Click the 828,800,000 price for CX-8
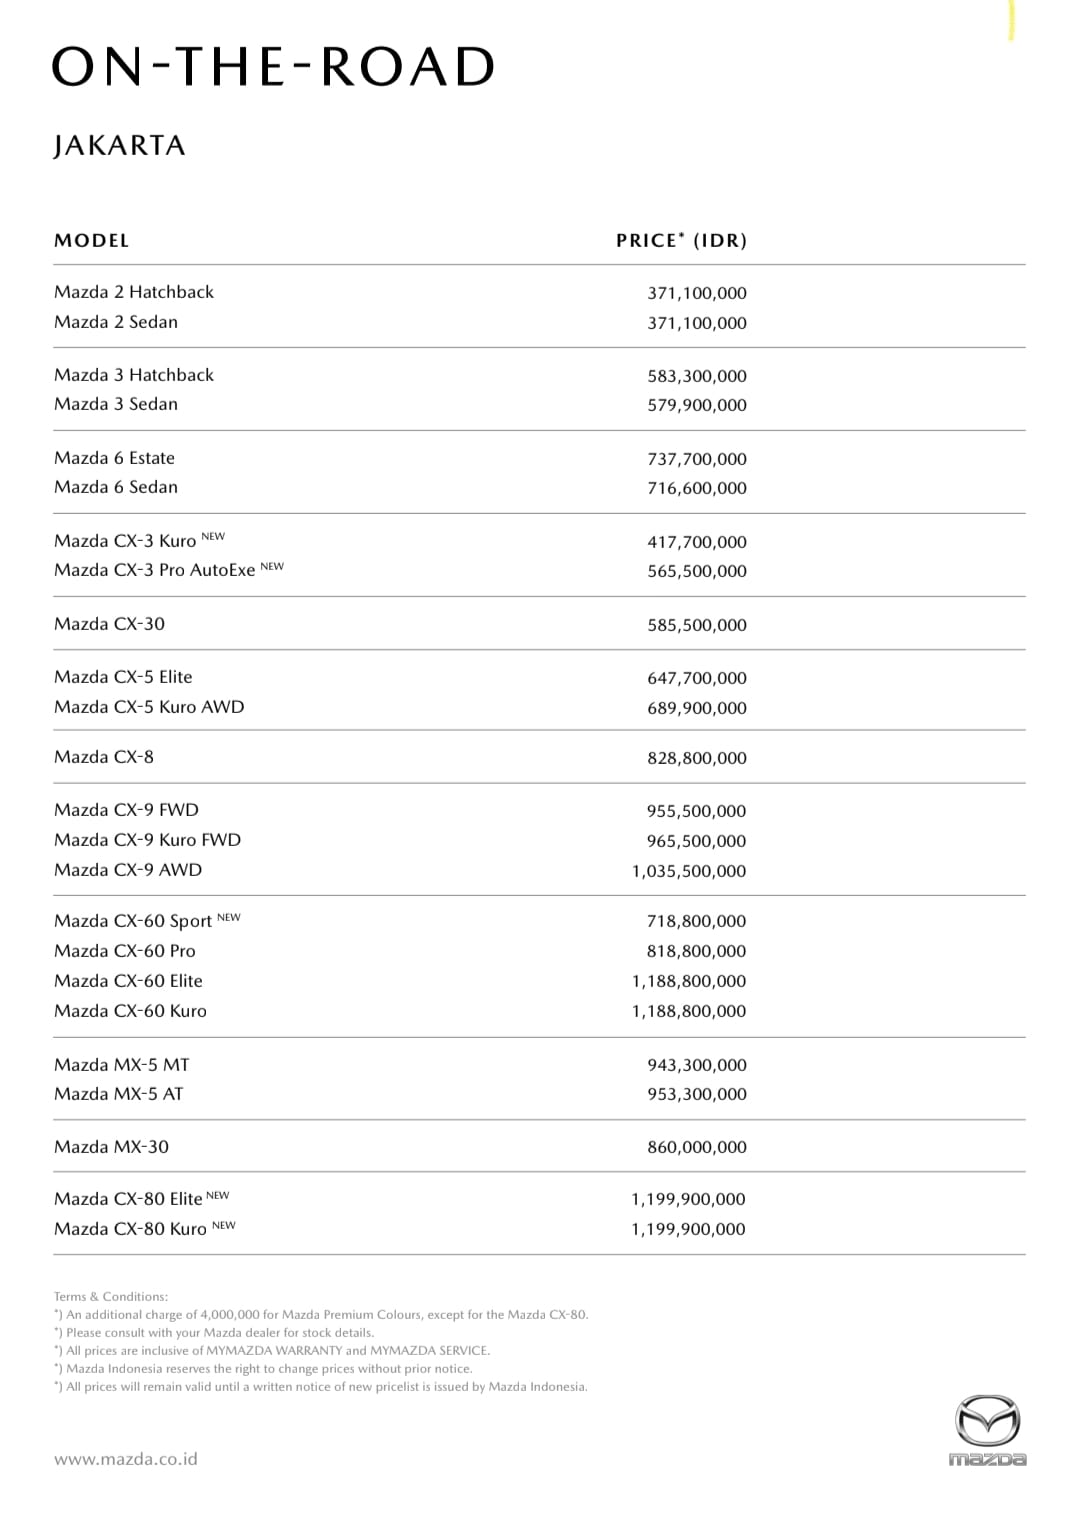The width and height of the screenshot is (1079, 1516). (x=697, y=758)
